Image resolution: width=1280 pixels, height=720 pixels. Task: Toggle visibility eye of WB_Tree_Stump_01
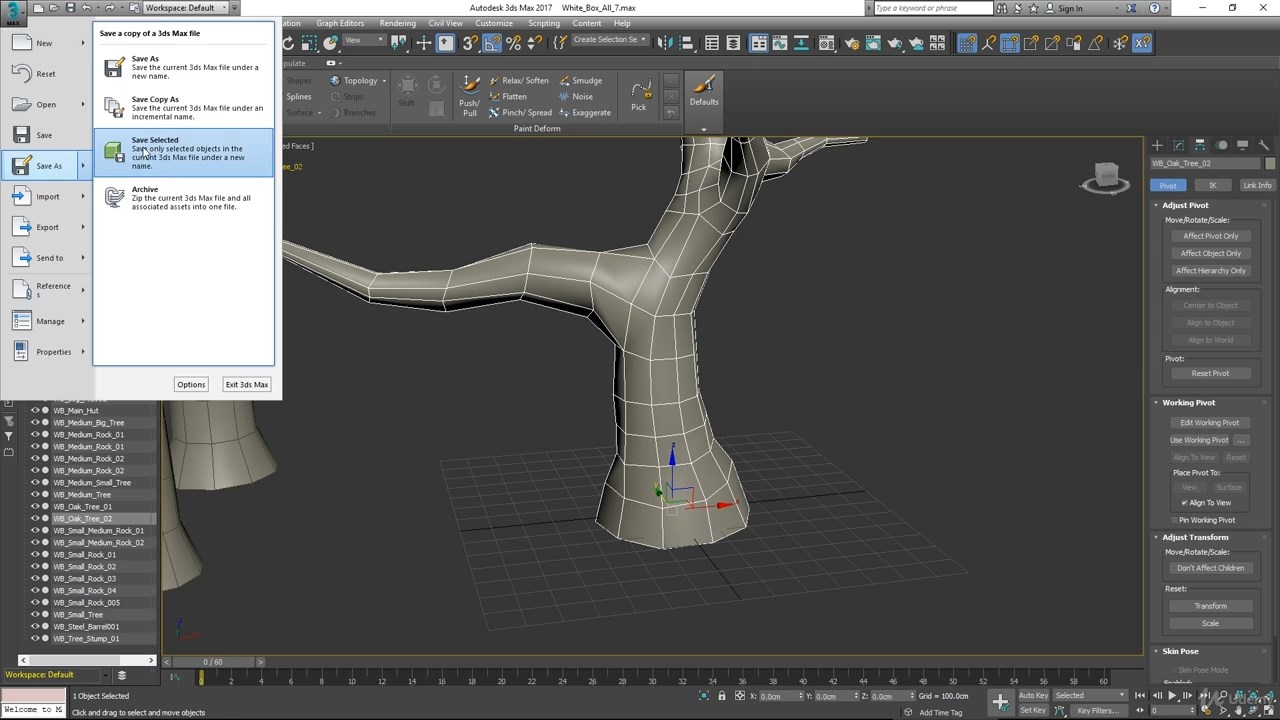tap(35, 638)
